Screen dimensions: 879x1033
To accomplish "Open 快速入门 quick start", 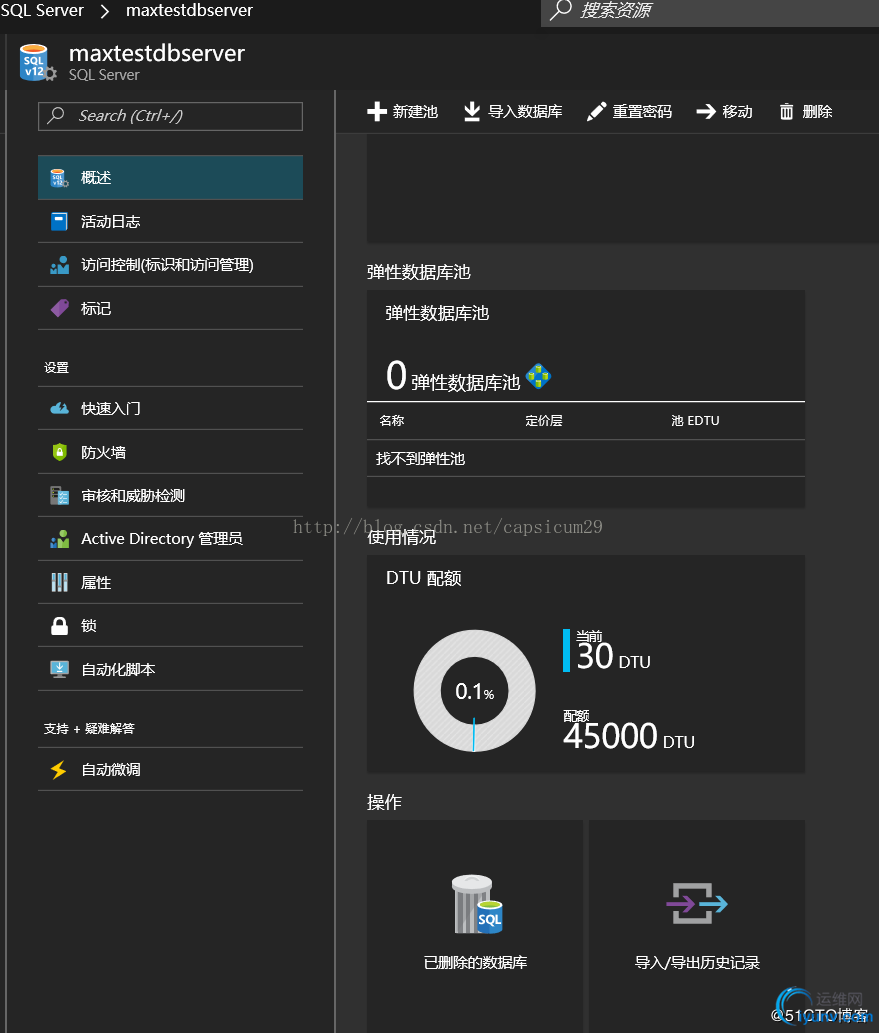I will [x=171, y=408].
